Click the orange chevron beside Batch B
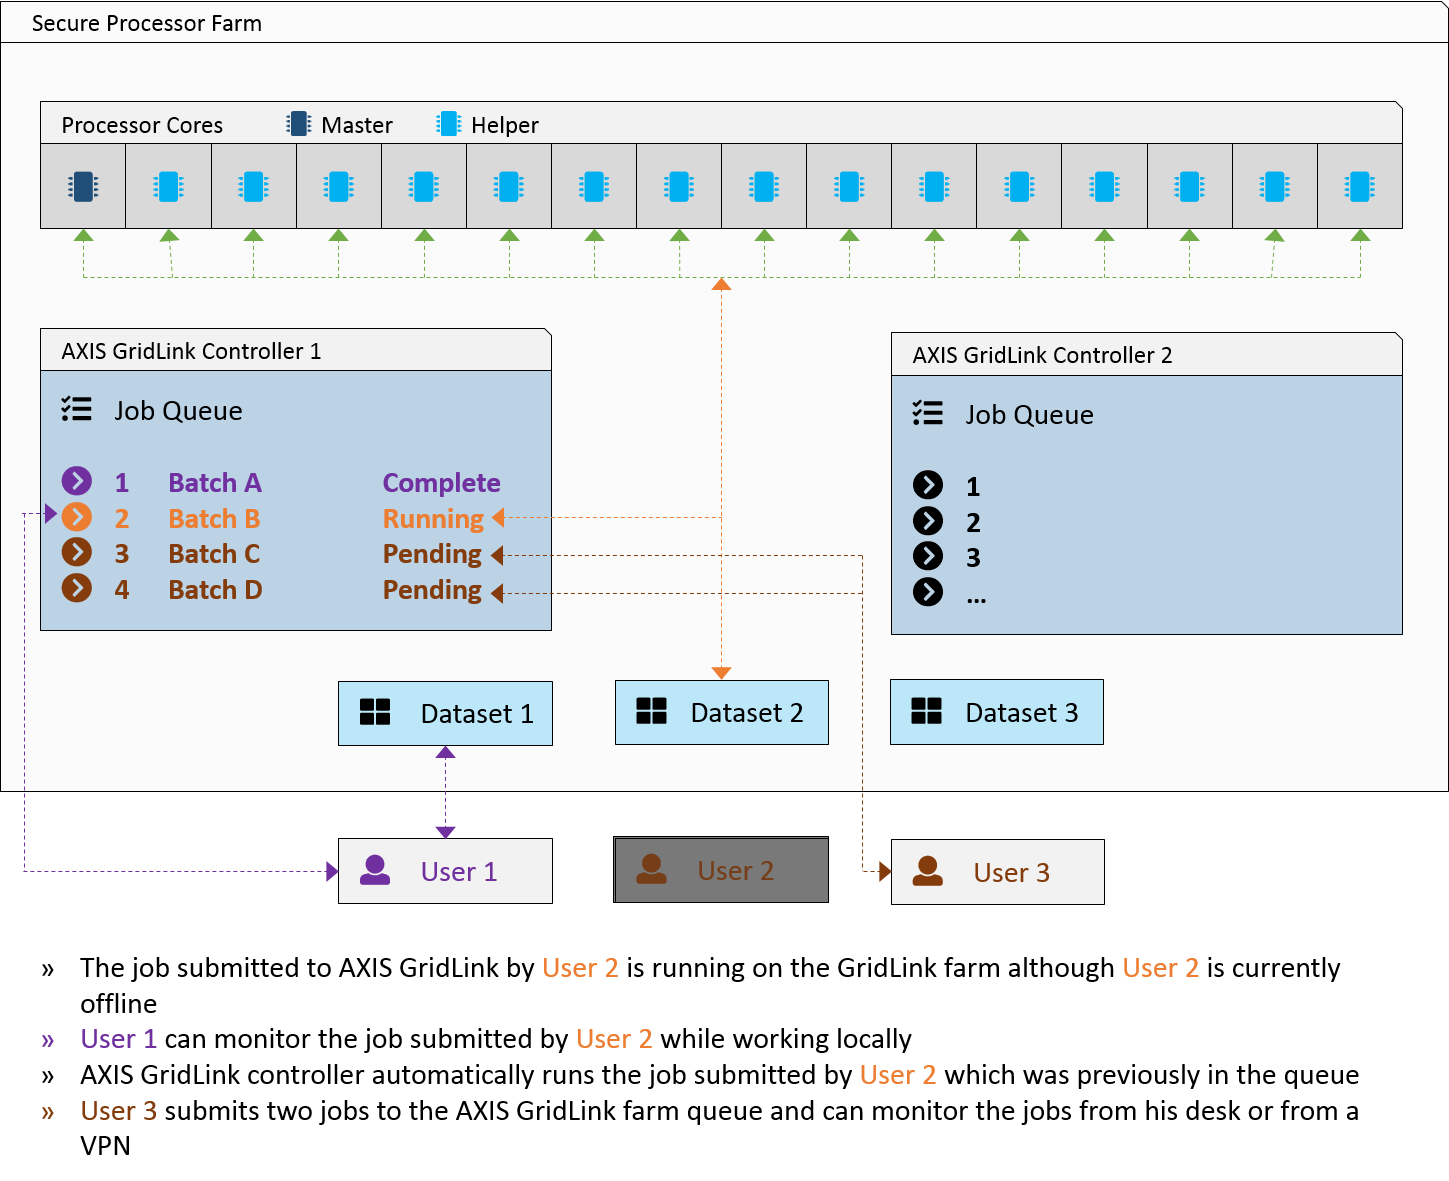 click(x=77, y=517)
